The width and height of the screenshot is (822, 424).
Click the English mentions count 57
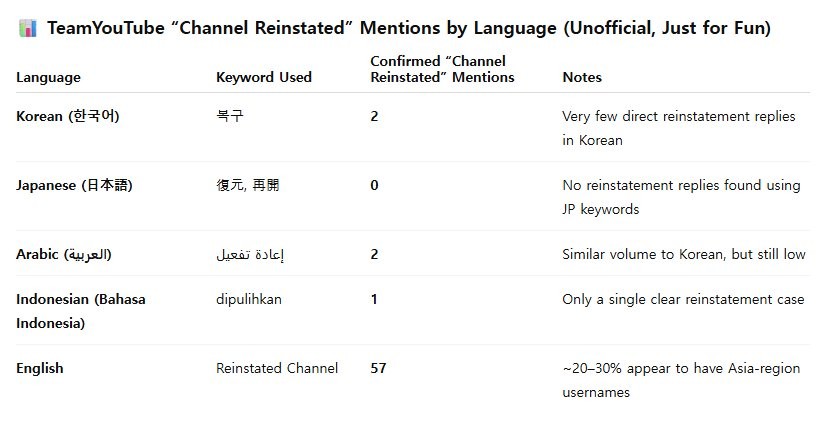coord(378,368)
